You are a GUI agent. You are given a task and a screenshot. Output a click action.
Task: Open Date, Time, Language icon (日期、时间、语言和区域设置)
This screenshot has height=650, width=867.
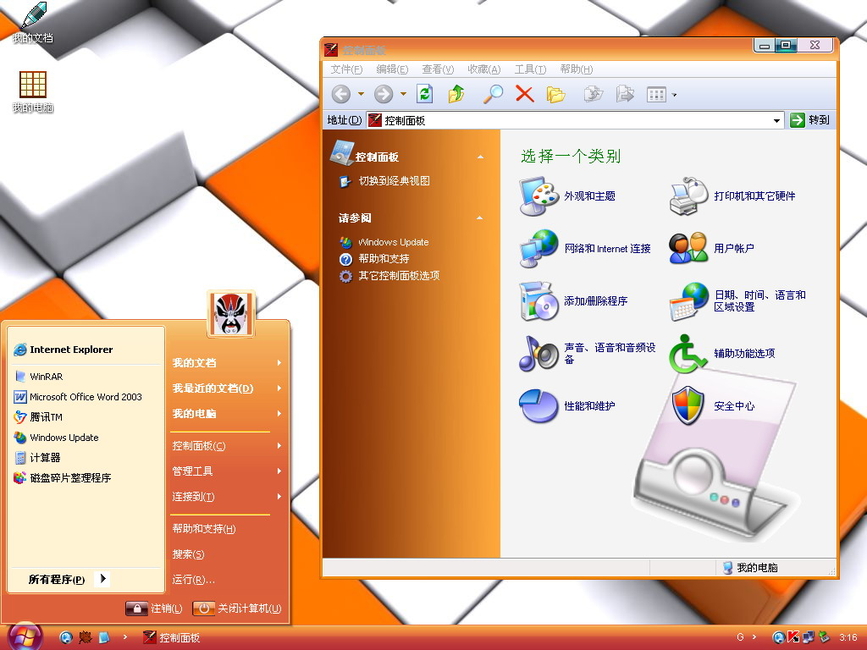(688, 301)
